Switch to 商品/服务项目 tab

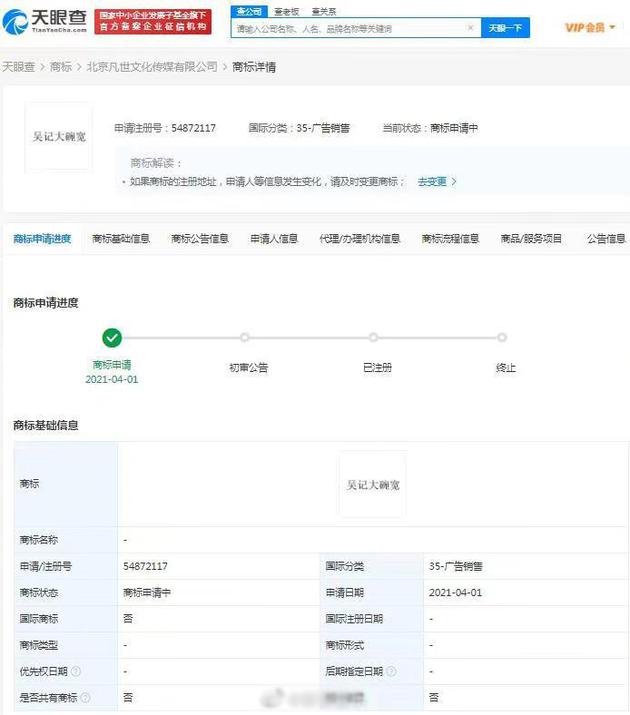pos(531,238)
